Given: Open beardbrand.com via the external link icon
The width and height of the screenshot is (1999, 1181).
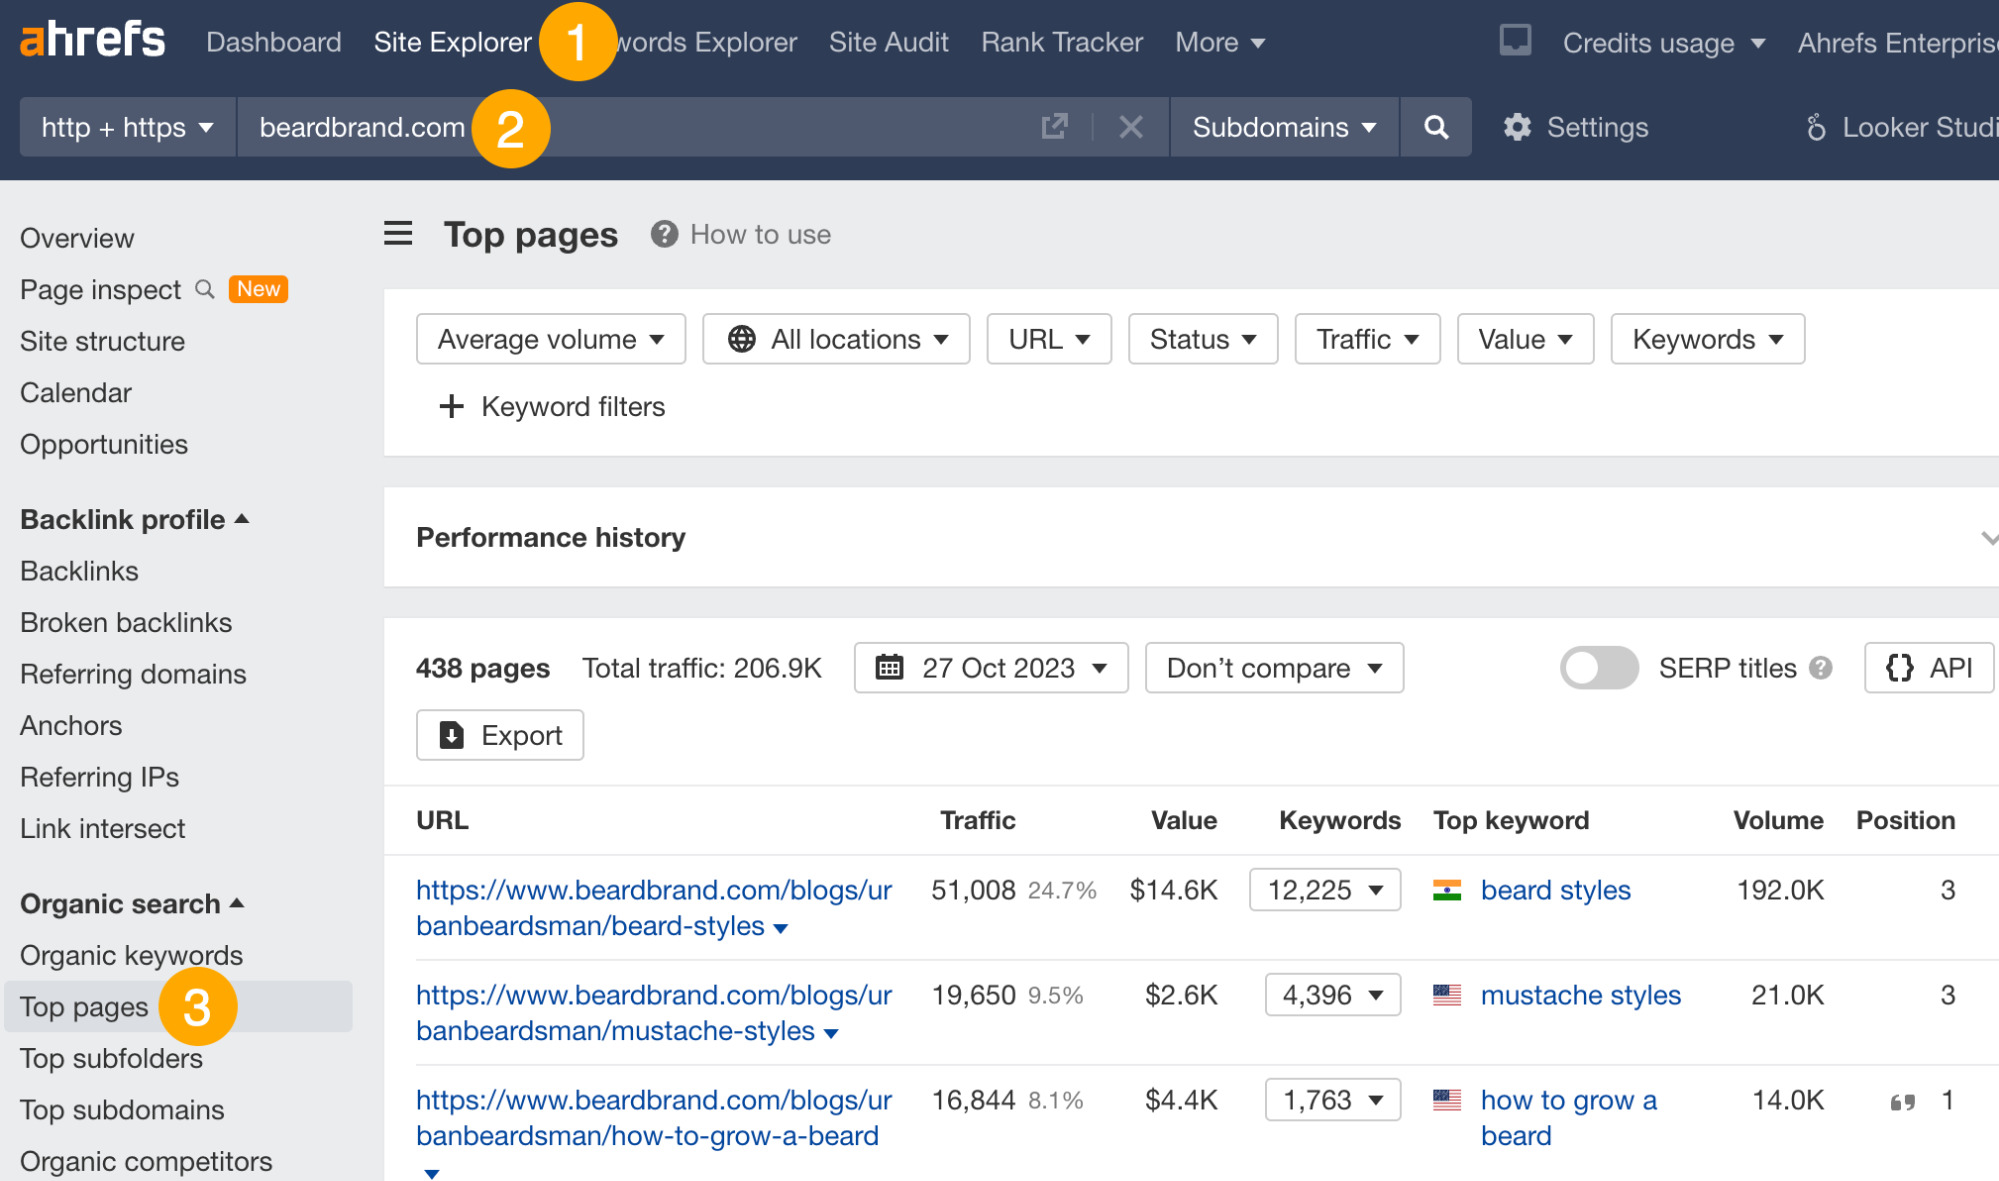Looking at the screenshot, I should [x=1054, y=127].
